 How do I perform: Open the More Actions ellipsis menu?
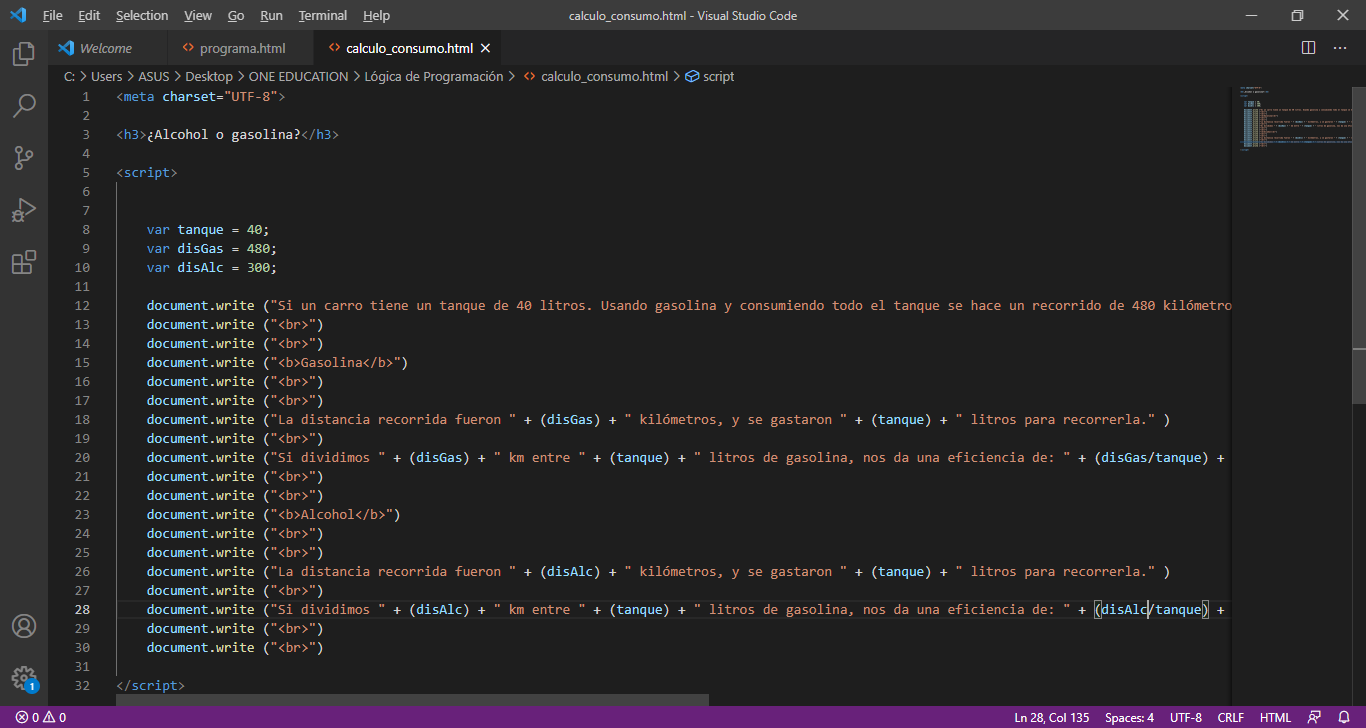[1340, 48]
